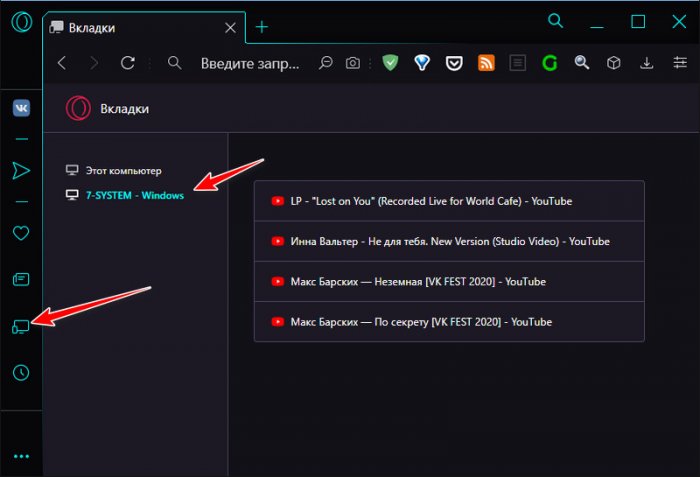Open synced Tabs sidebar icon

[x=21, y=327]
